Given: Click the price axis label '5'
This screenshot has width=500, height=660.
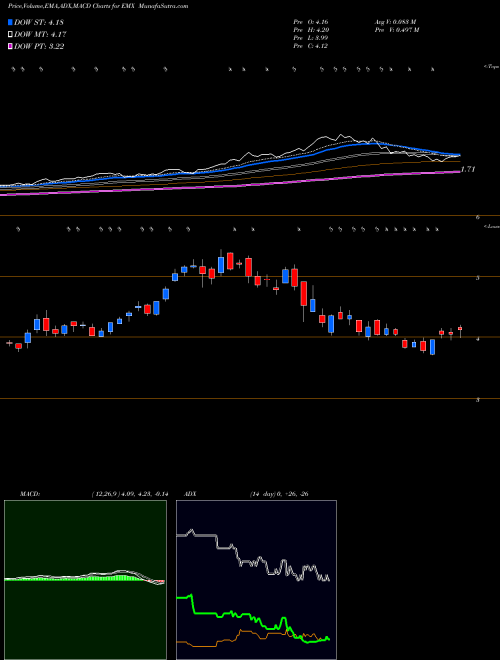Looking at the screenshot, I should [x=478, y=278].
